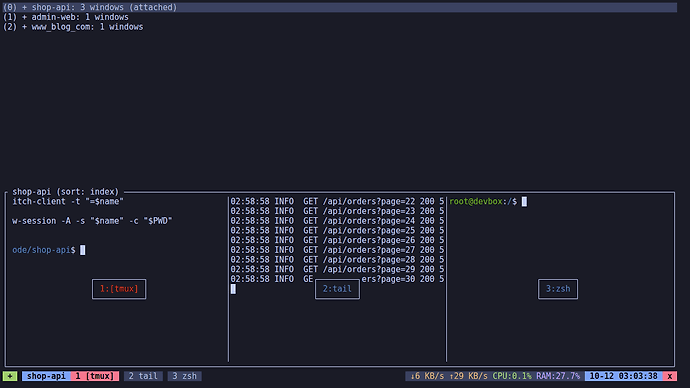Click the CPU usage indicator
The image size is (690, 388).
(x=512, y=376)
